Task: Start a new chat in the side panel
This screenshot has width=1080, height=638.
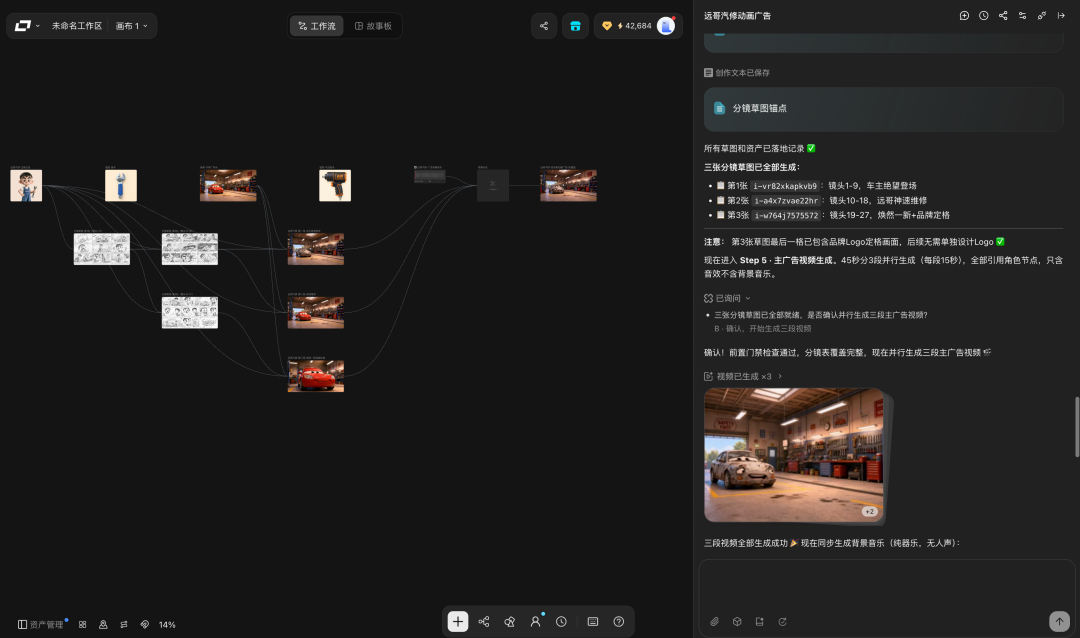Action: pos(964,16)
